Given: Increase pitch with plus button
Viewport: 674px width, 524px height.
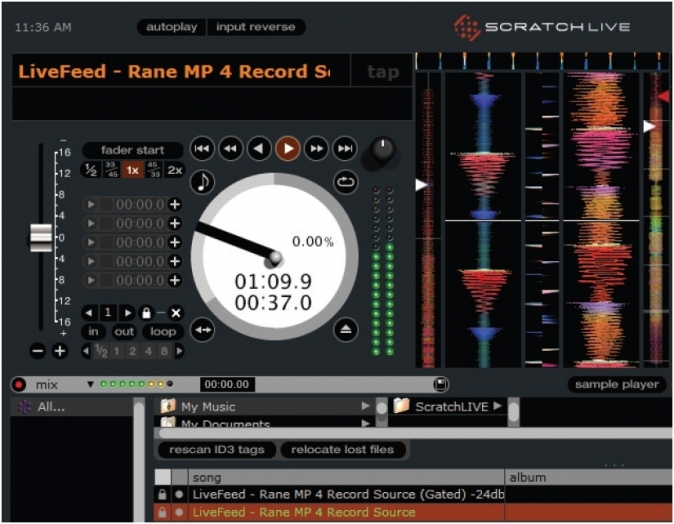Looking at the screenshot, I should [60, 351].
